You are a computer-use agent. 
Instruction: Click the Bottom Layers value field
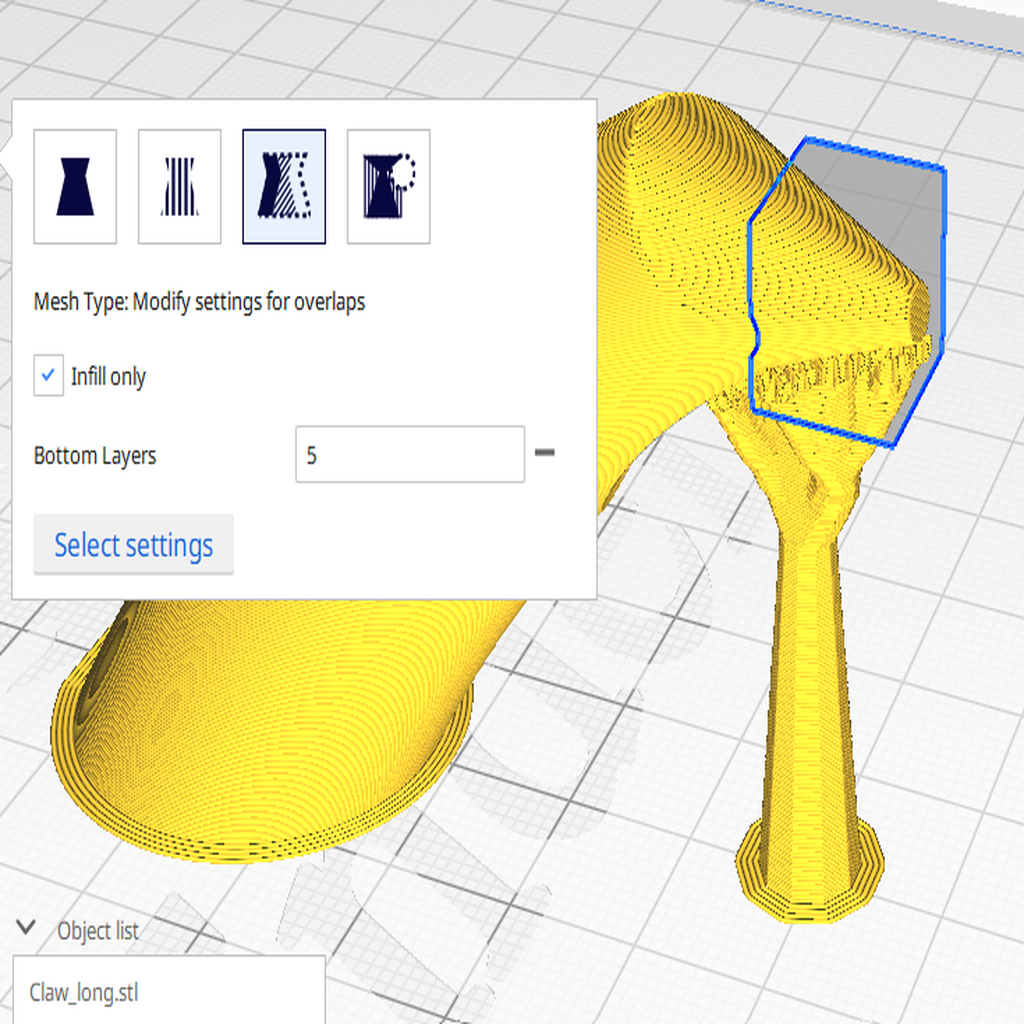tap(410, 455)
